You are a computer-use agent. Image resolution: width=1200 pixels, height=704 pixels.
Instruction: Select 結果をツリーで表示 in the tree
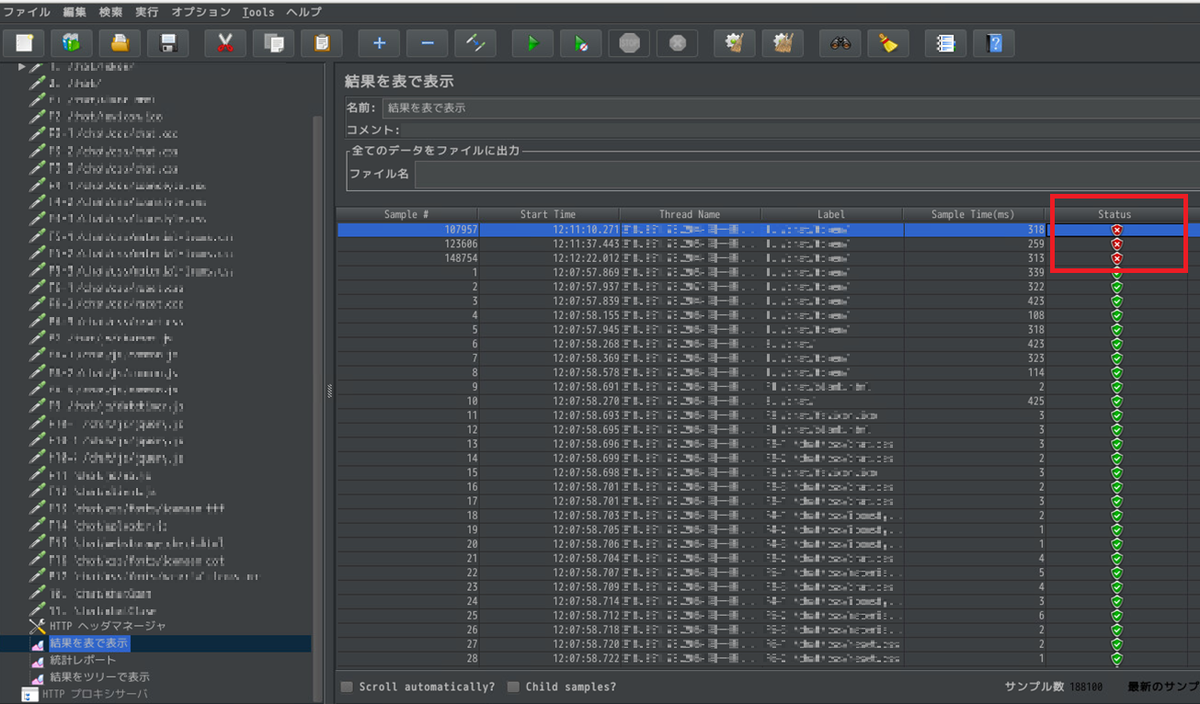(x=100, y=677)
